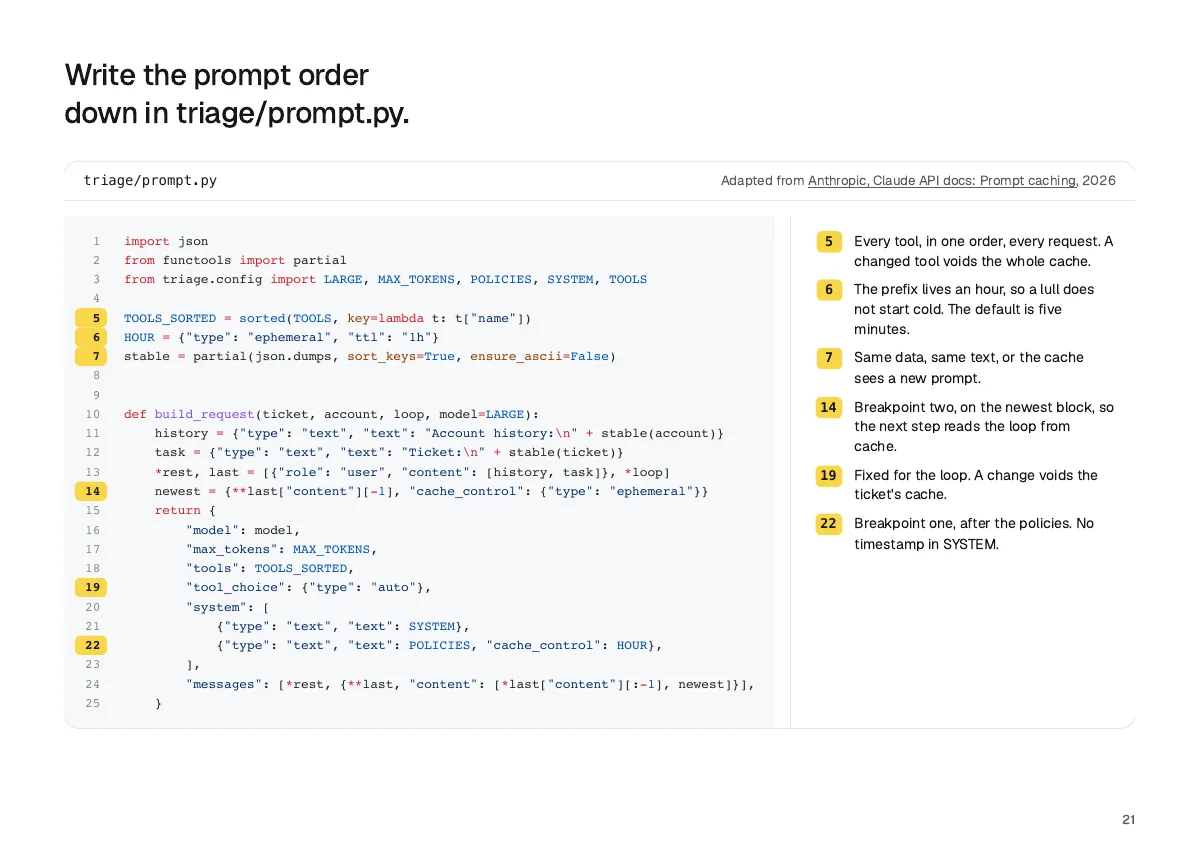1200x849 pixels.
Task: Click annotation badge 7 beside 'Same data, same text'
Action: (x=829, y=358)
